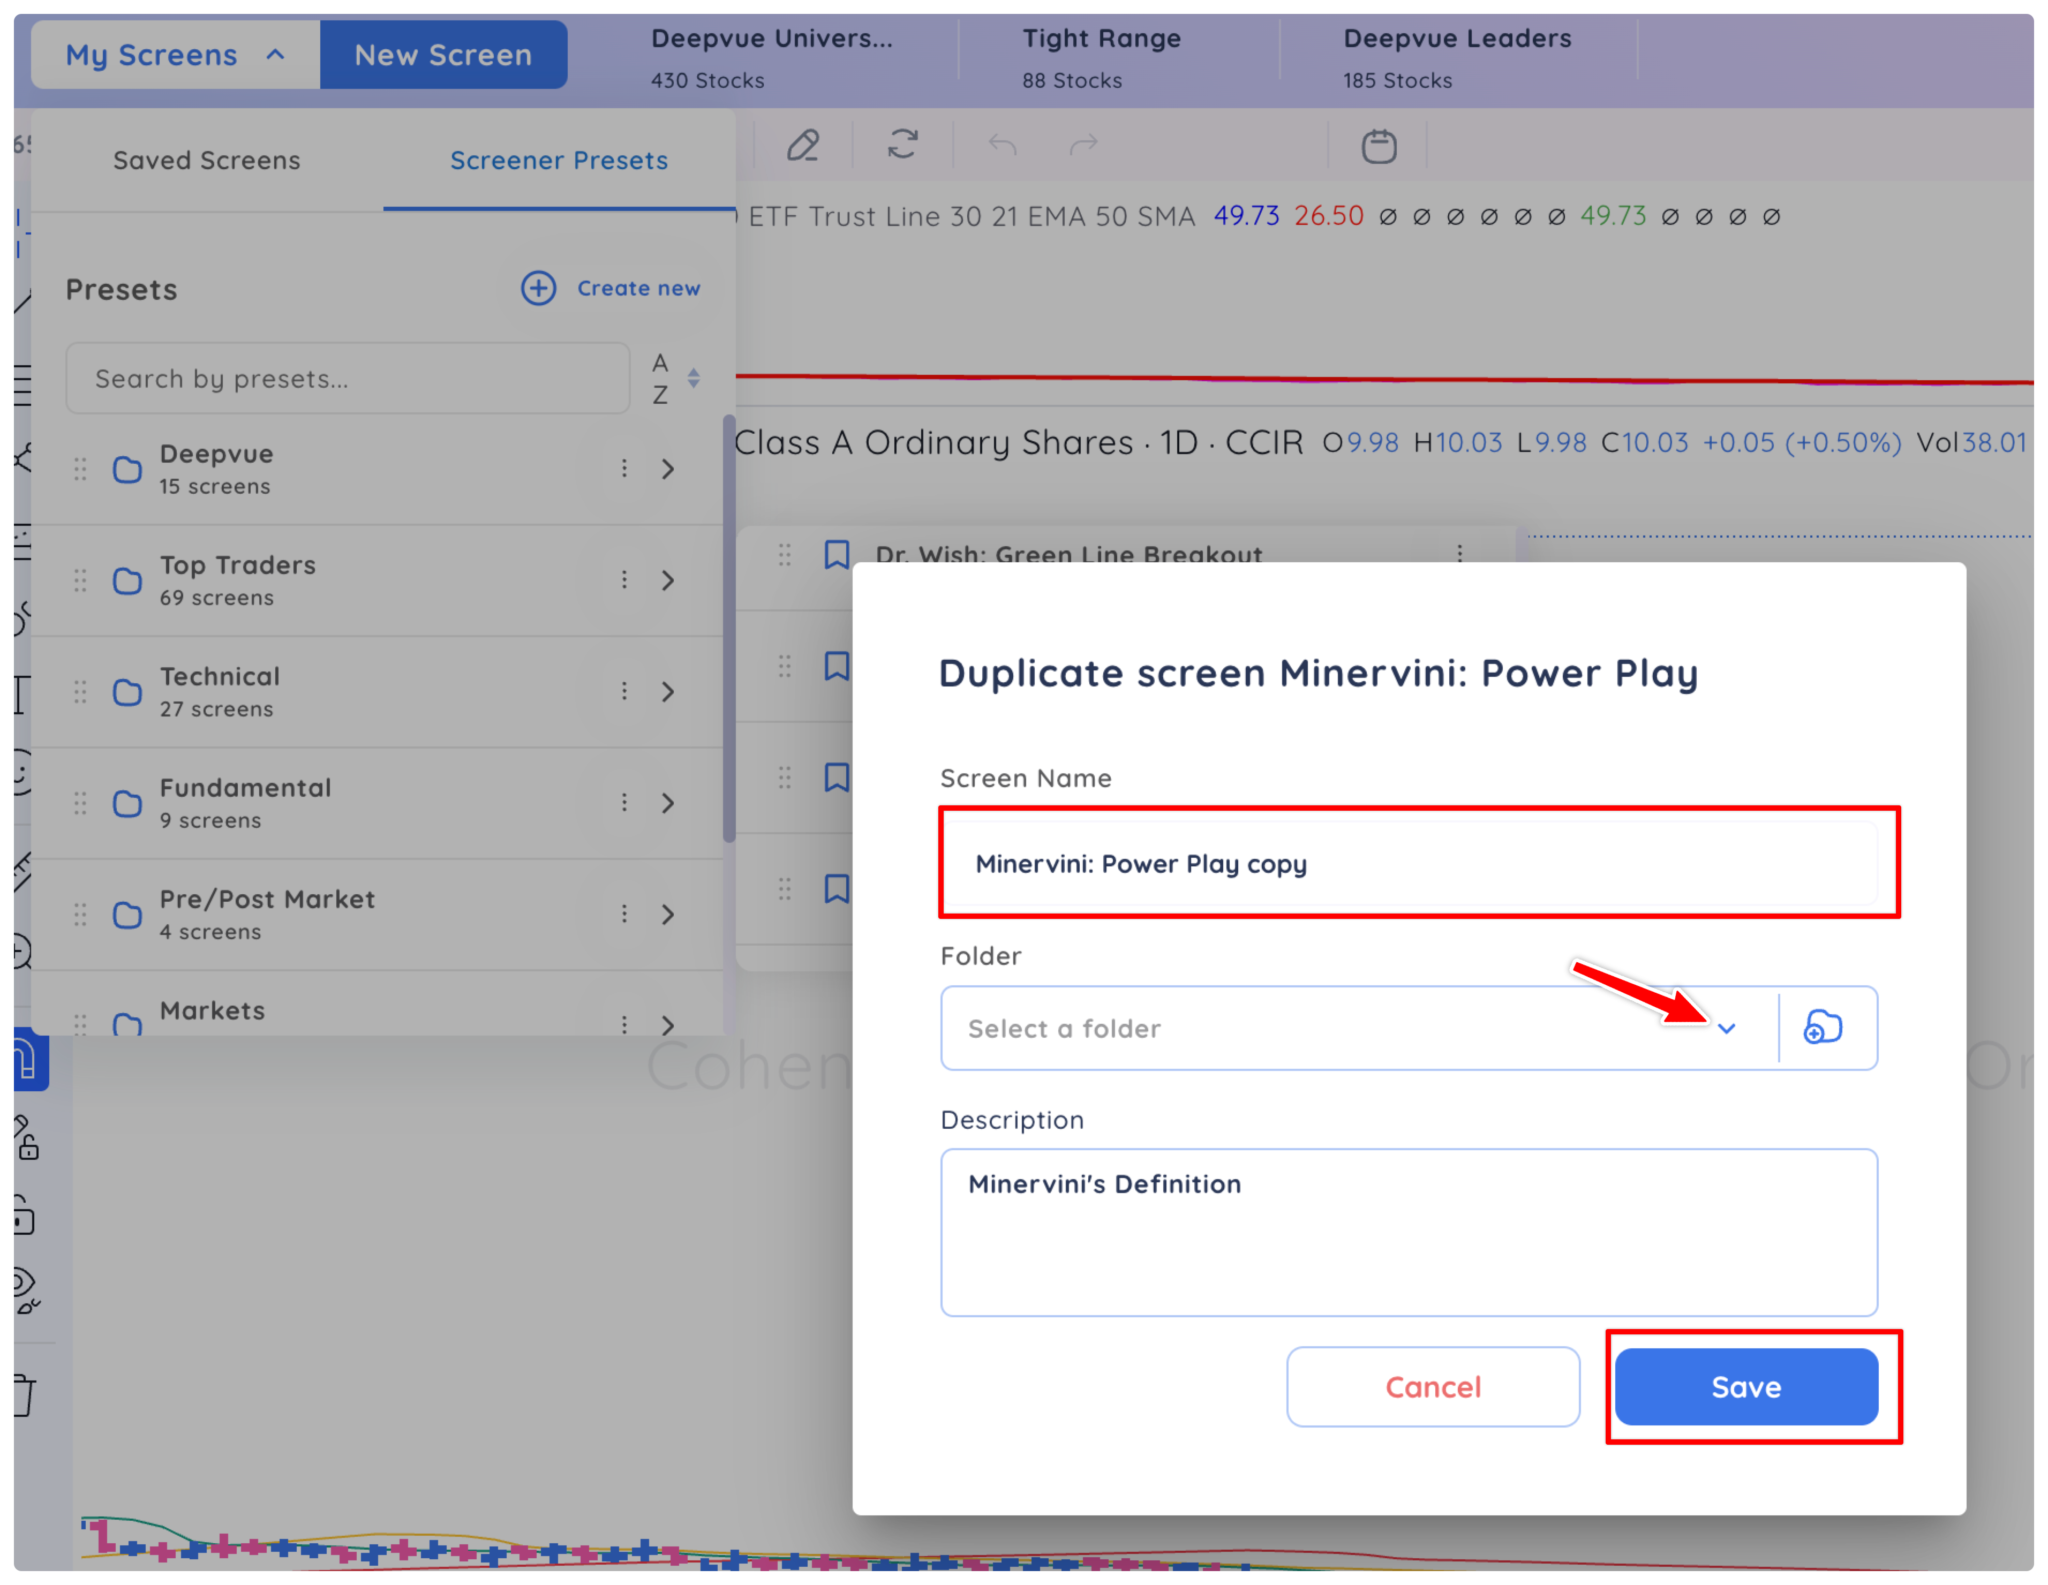Viewport: 2048px width, 1585px height.
Task: Click the undo arrow icon
Action: (1002, 146)
